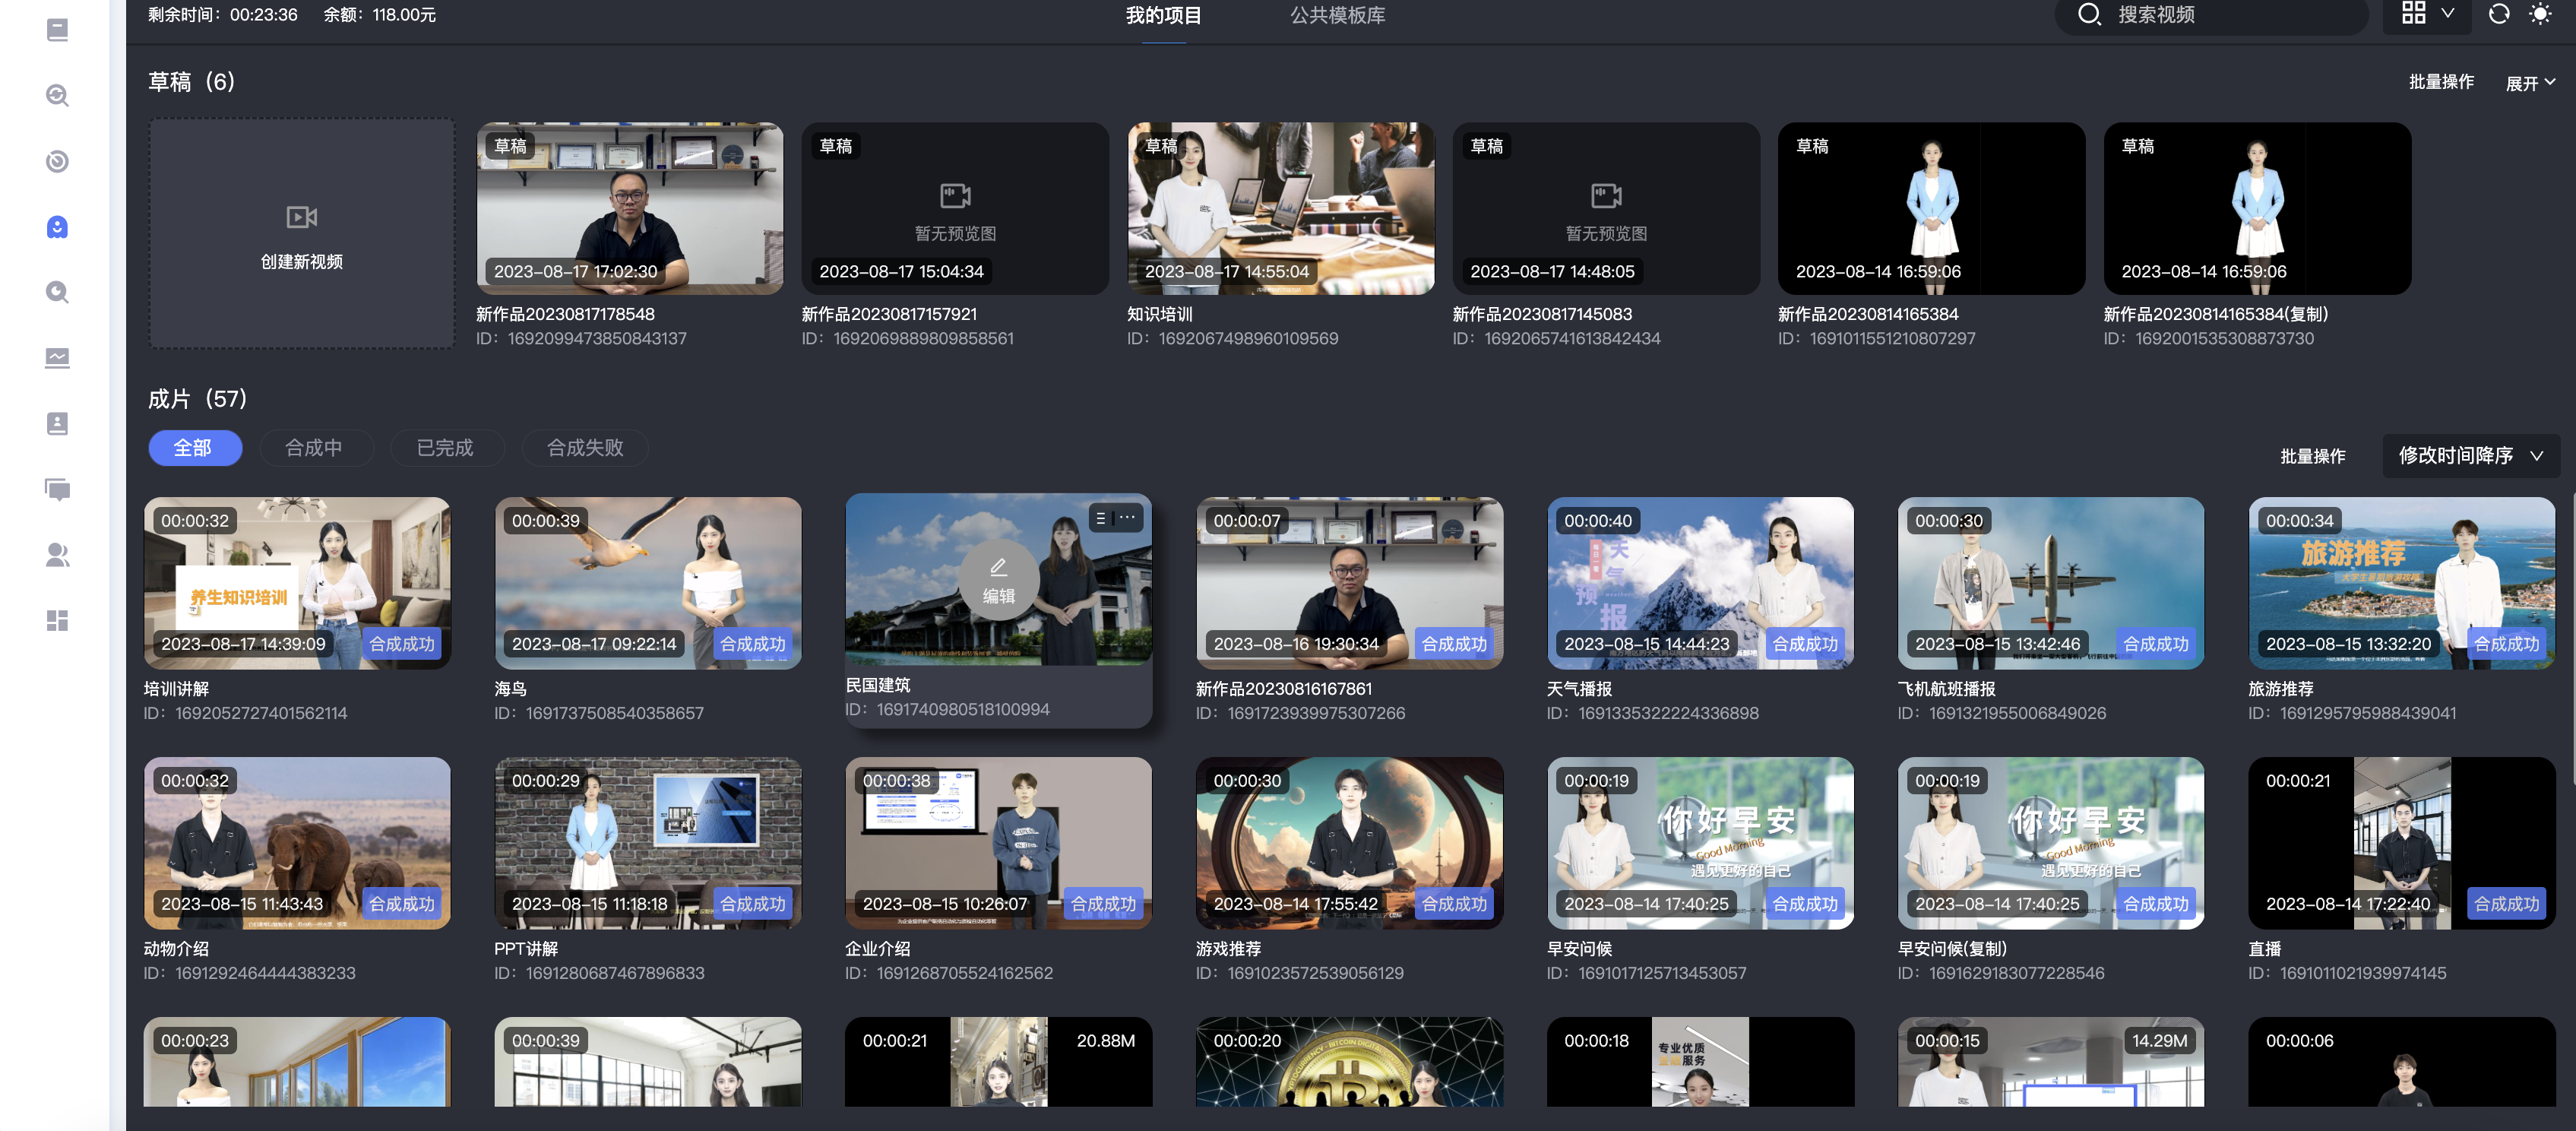2576x1131 pixels.
Task: Click the 创建新视频 card
Action: [301, 234]
